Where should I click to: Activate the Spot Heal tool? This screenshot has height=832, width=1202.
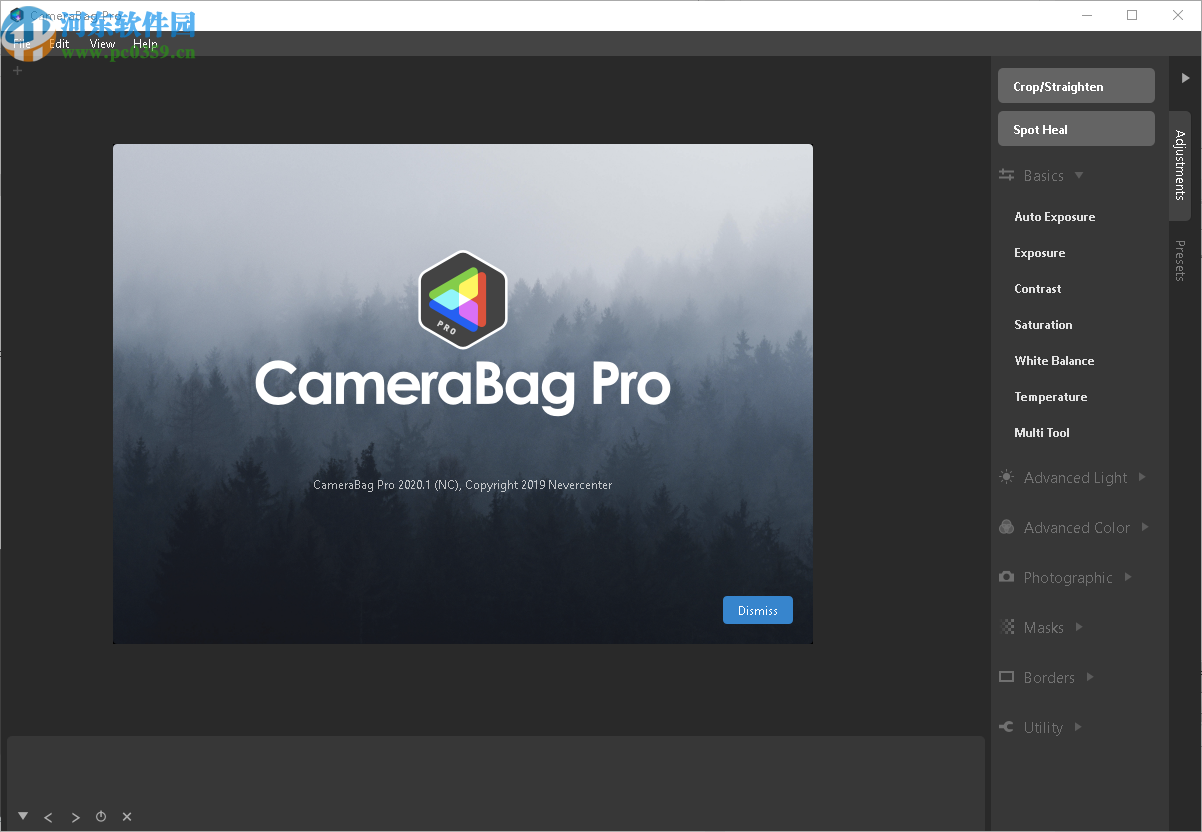[1075, 129]
